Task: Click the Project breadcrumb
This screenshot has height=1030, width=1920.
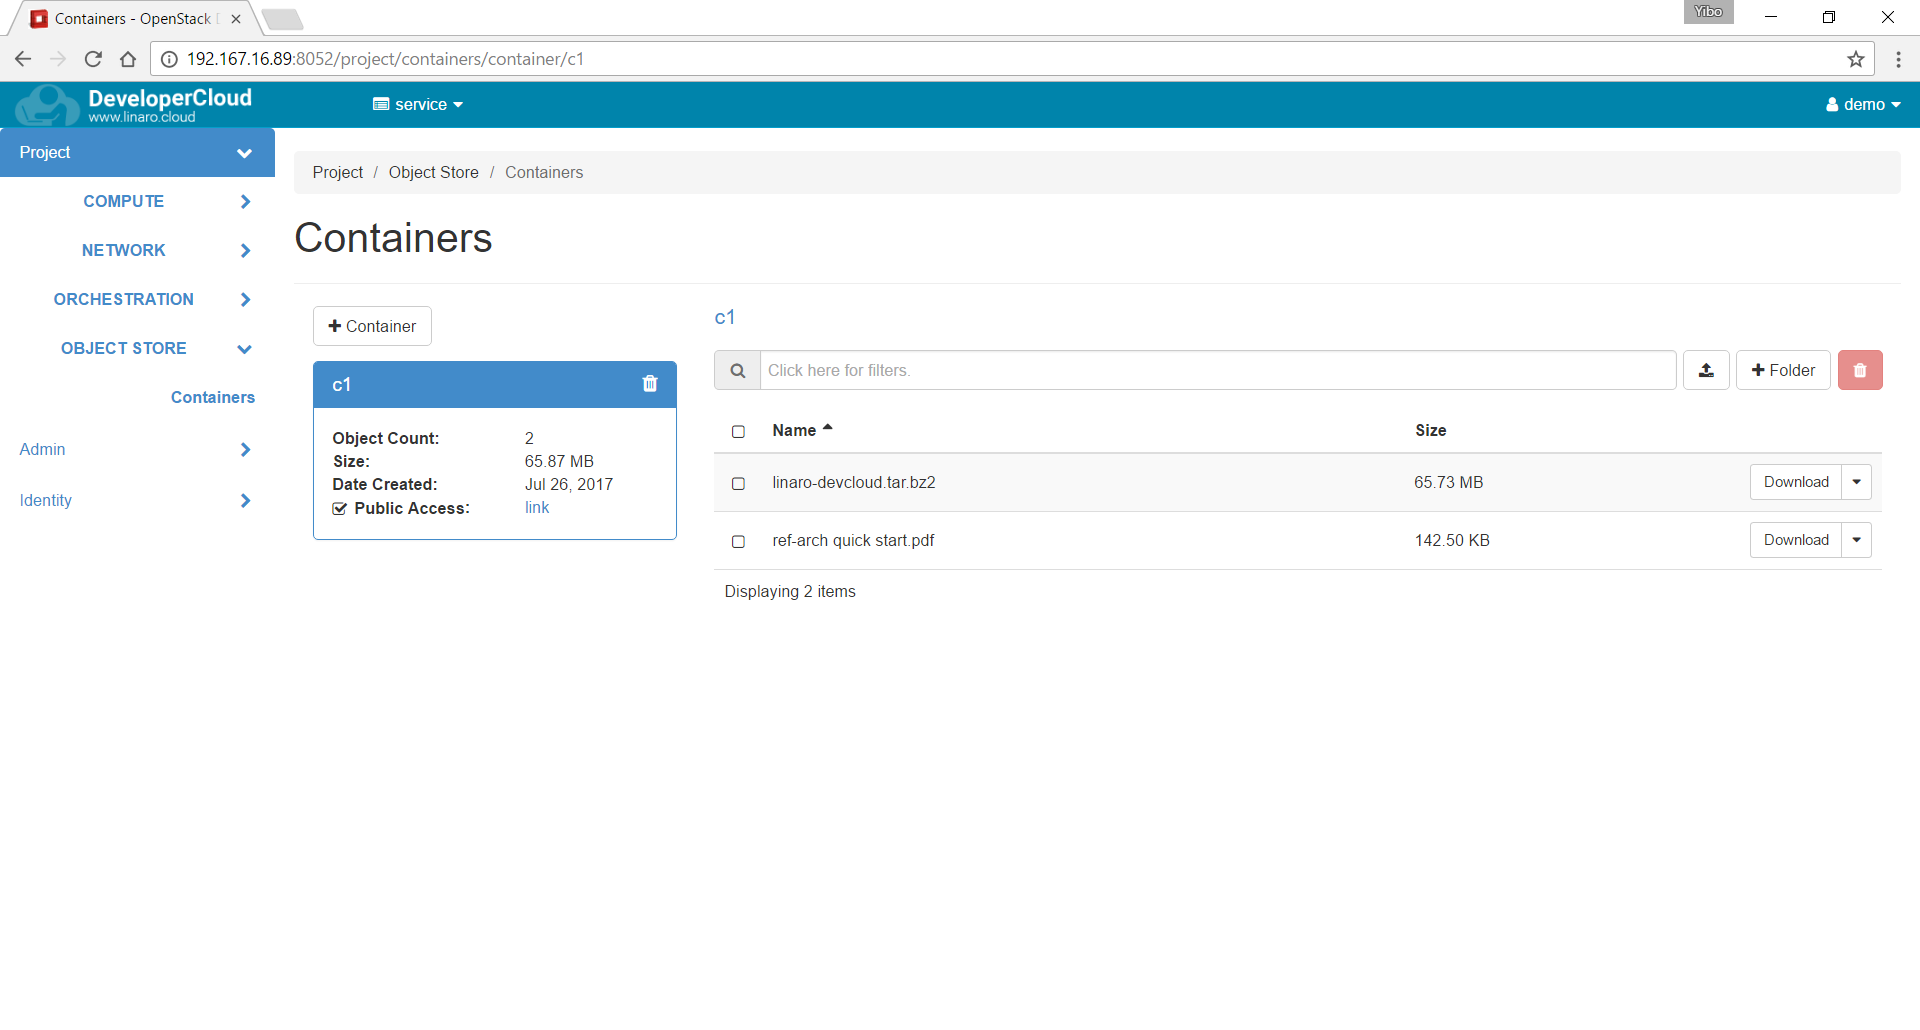Action: pos(338,172)
